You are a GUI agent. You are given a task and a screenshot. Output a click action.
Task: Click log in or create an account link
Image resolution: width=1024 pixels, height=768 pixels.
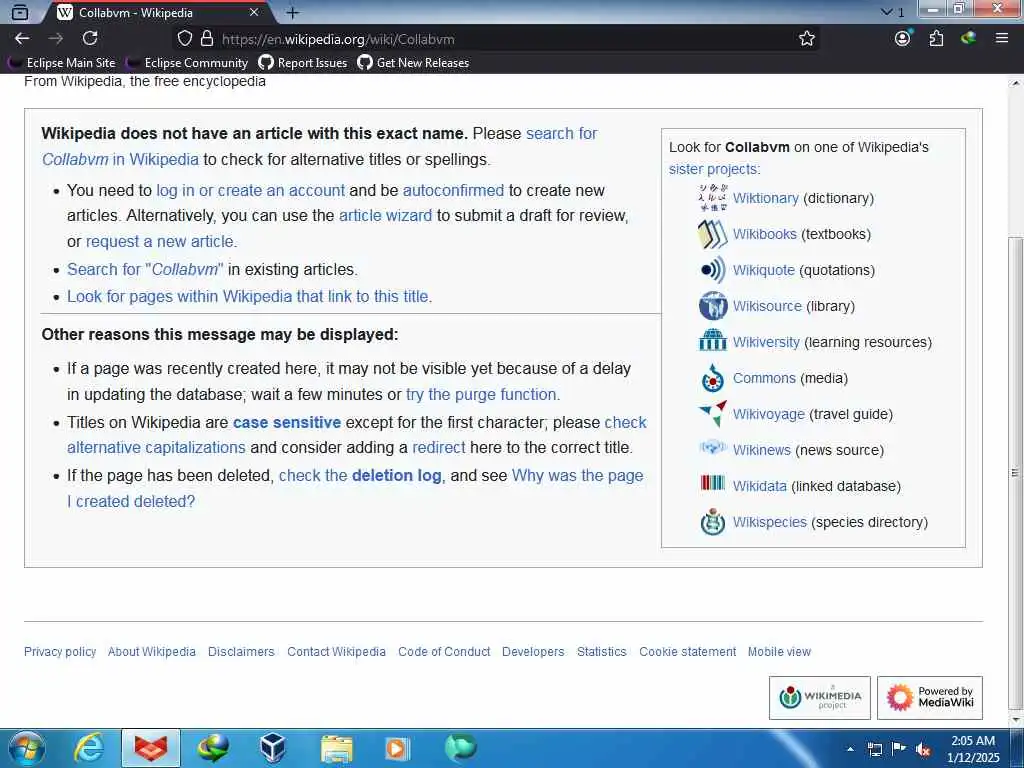click(250, 190)
